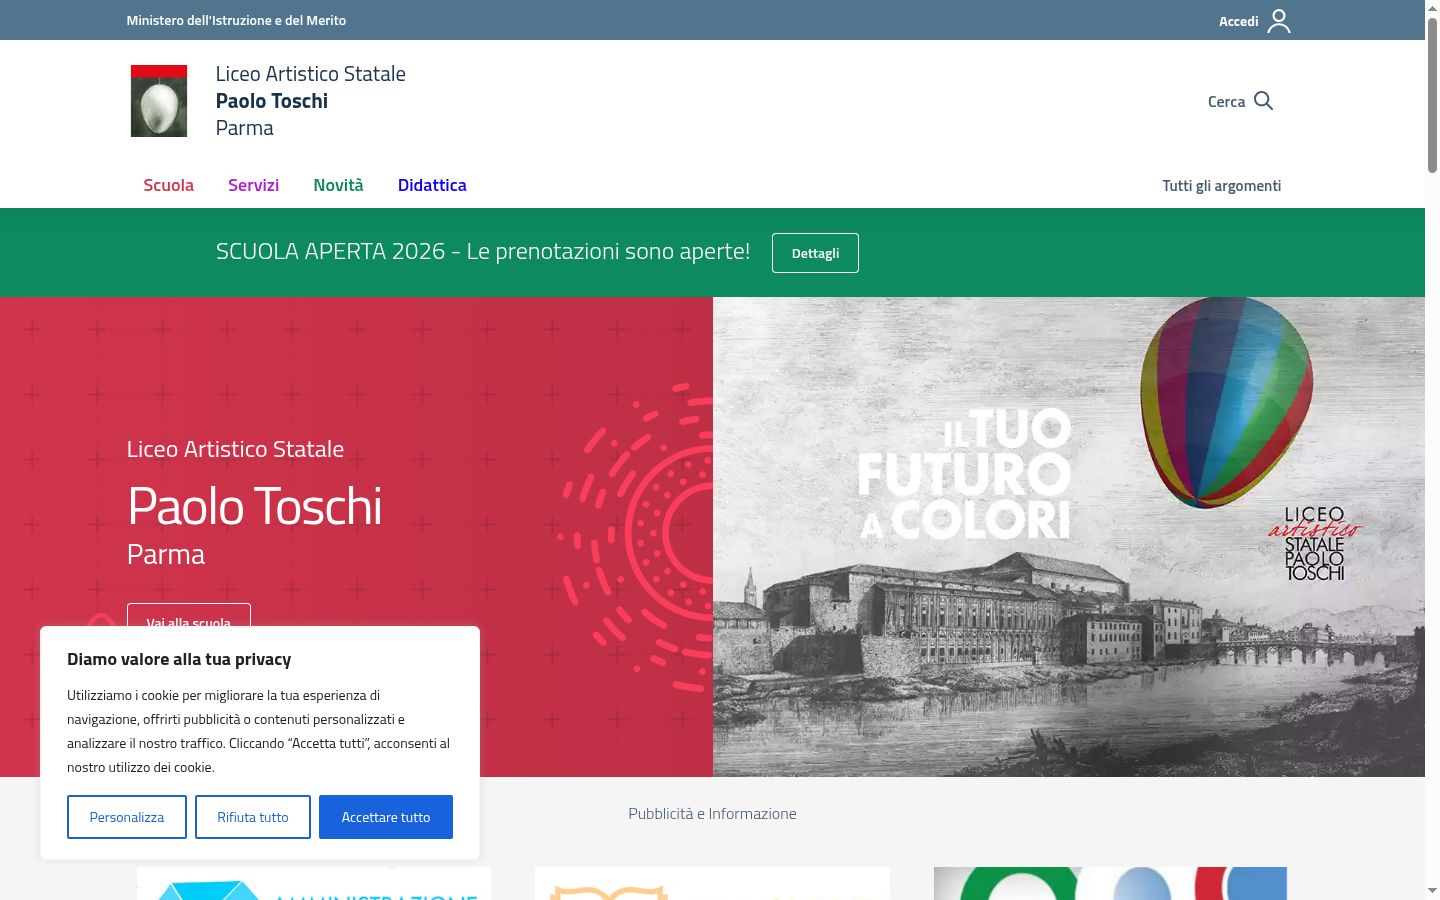
Task: Open the Servizi menu
Action: click(x=253, y=185)
